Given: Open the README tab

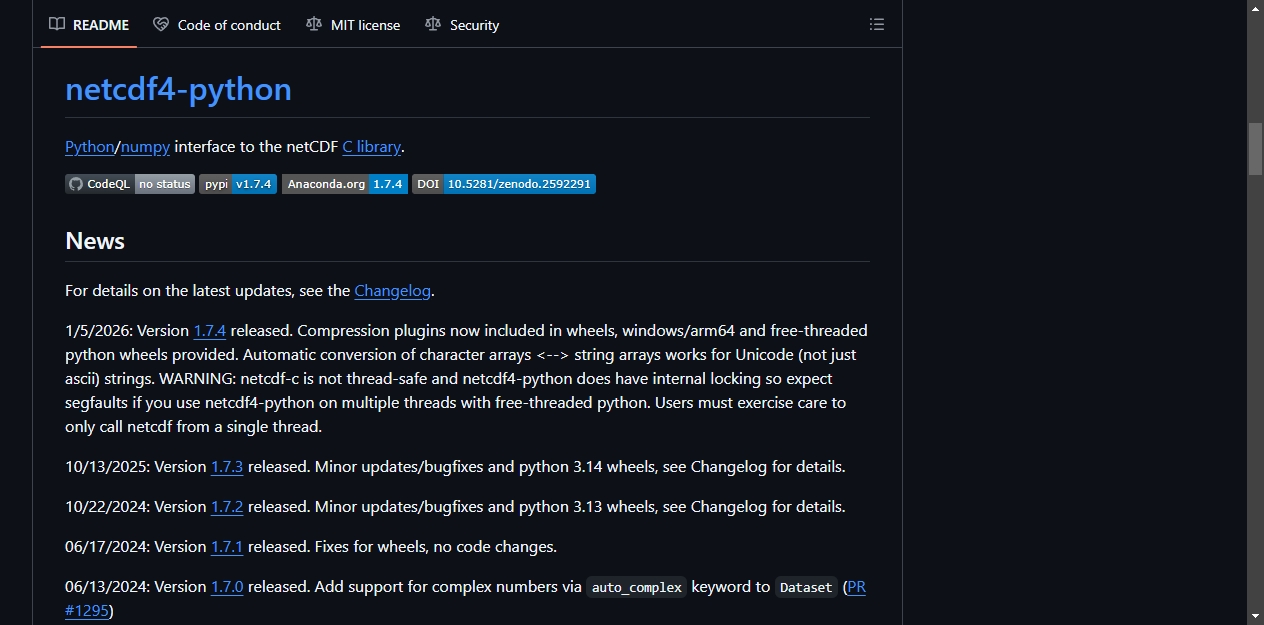Looking at the screenshot, I should [x=89, y=25].
